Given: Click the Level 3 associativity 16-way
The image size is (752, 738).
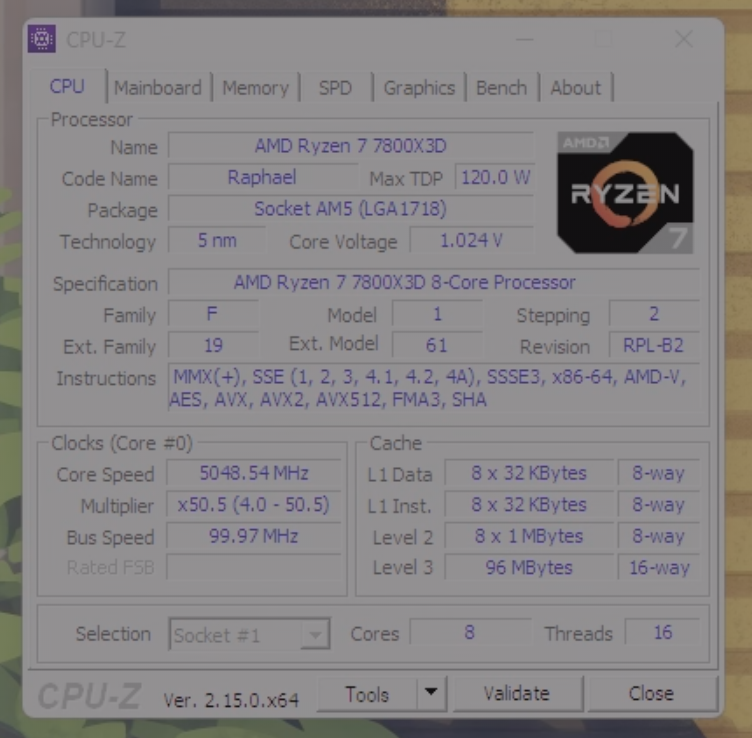Looking at the screenshot, I should (x=659, y=567).
